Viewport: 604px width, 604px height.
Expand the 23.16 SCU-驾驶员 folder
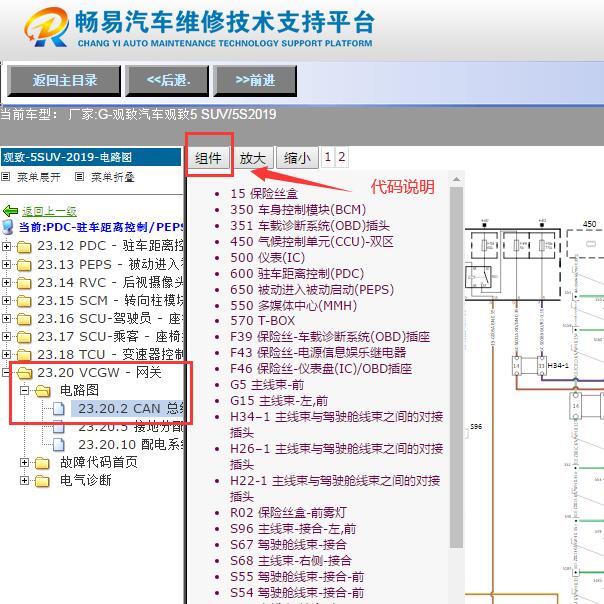pyautogui.click(x=6, y=318)
